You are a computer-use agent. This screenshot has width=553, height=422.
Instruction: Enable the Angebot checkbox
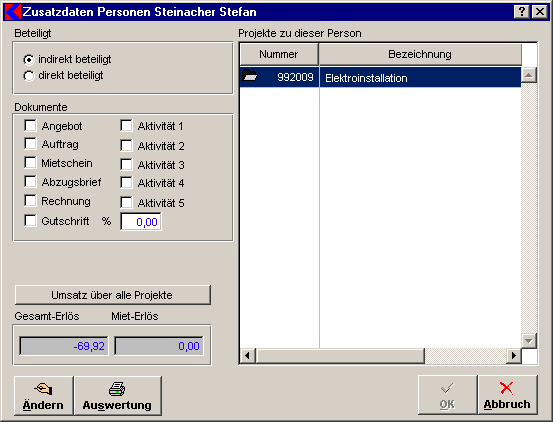pos(30,125)
